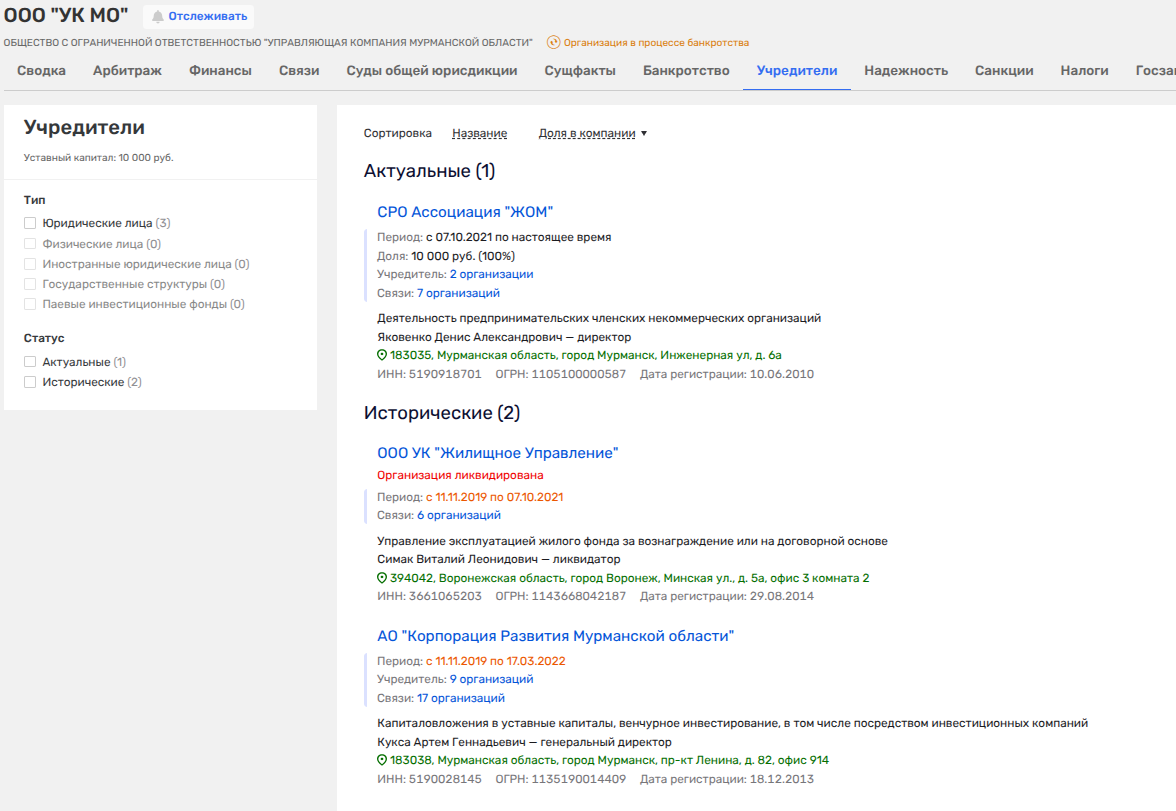Click the bankruptcy status icon near the company name
The width and height of the screenshot is (1176, 811).
click(x=554, y=43)
